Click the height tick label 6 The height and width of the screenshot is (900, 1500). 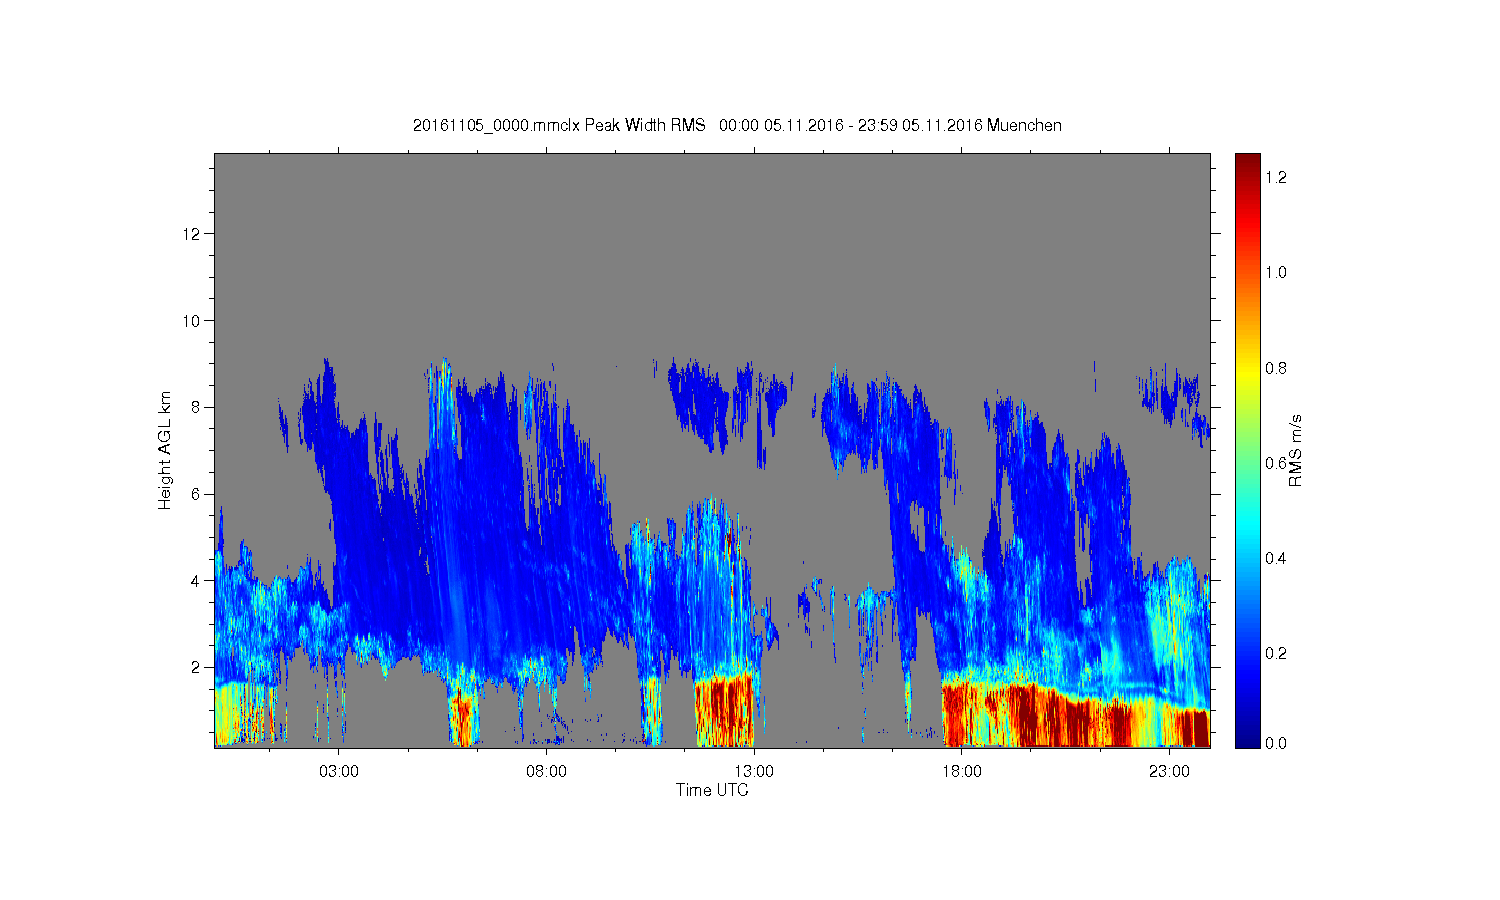tap(196, 494)
